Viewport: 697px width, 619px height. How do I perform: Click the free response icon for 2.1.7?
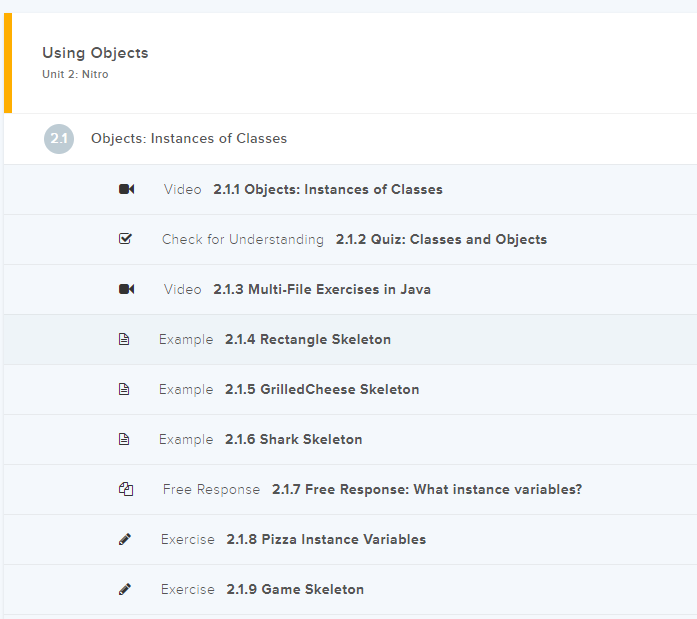coord(125,489)
